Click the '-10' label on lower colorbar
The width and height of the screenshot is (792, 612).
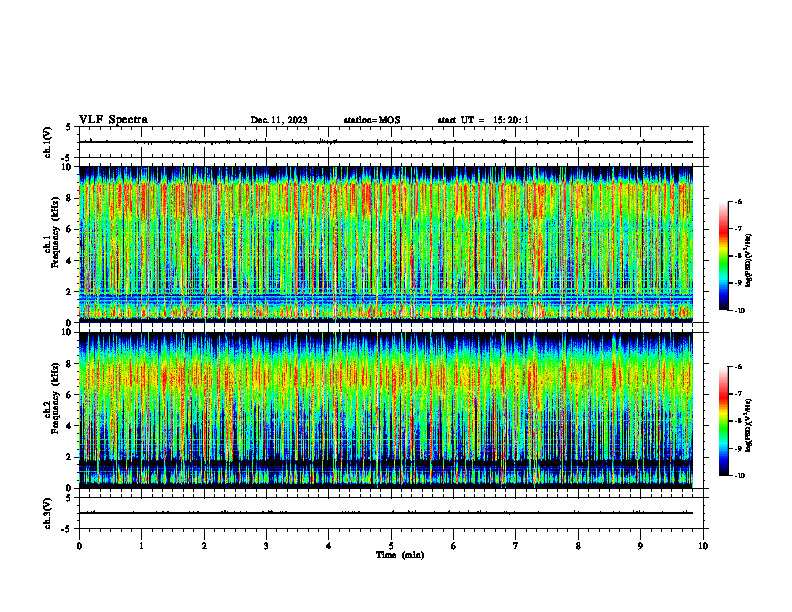point(739,476)
